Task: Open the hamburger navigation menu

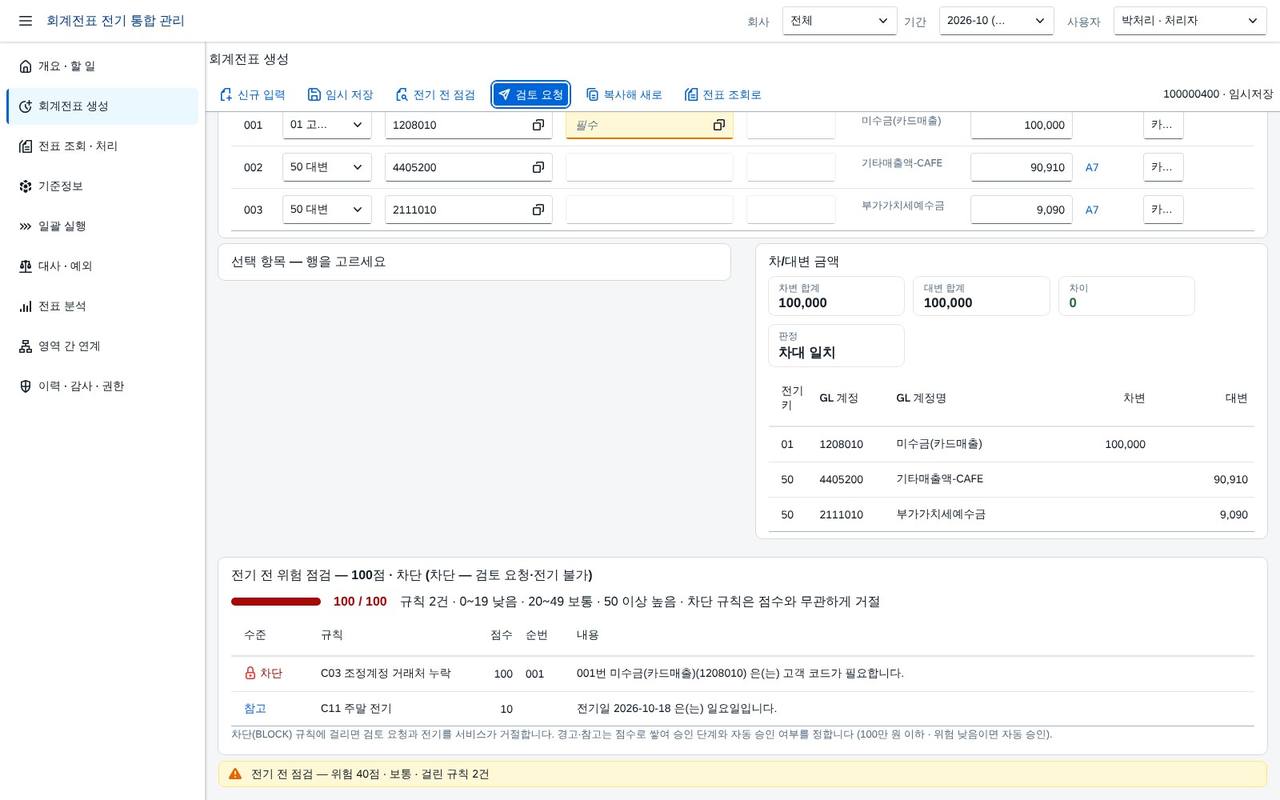Action: click(x=25, y=21)
